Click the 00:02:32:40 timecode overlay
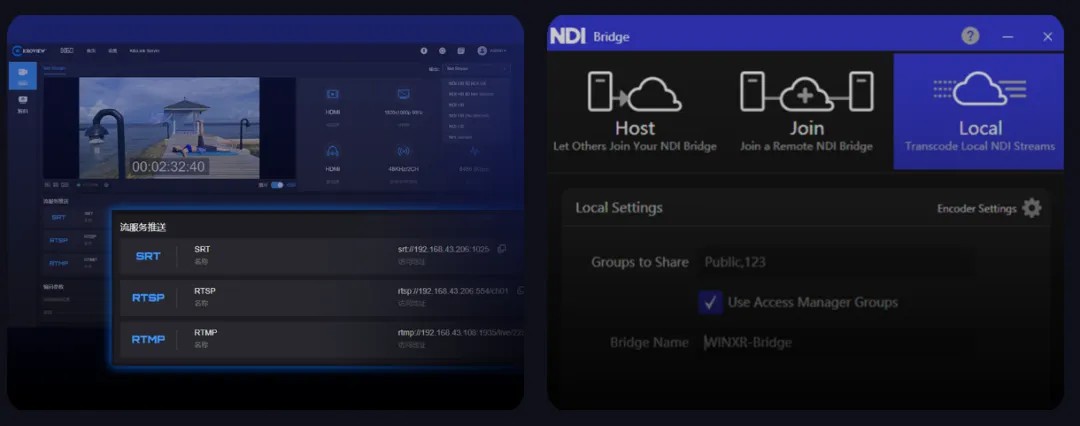Viewport: 1080px width, 426px height. pos(169,167)
